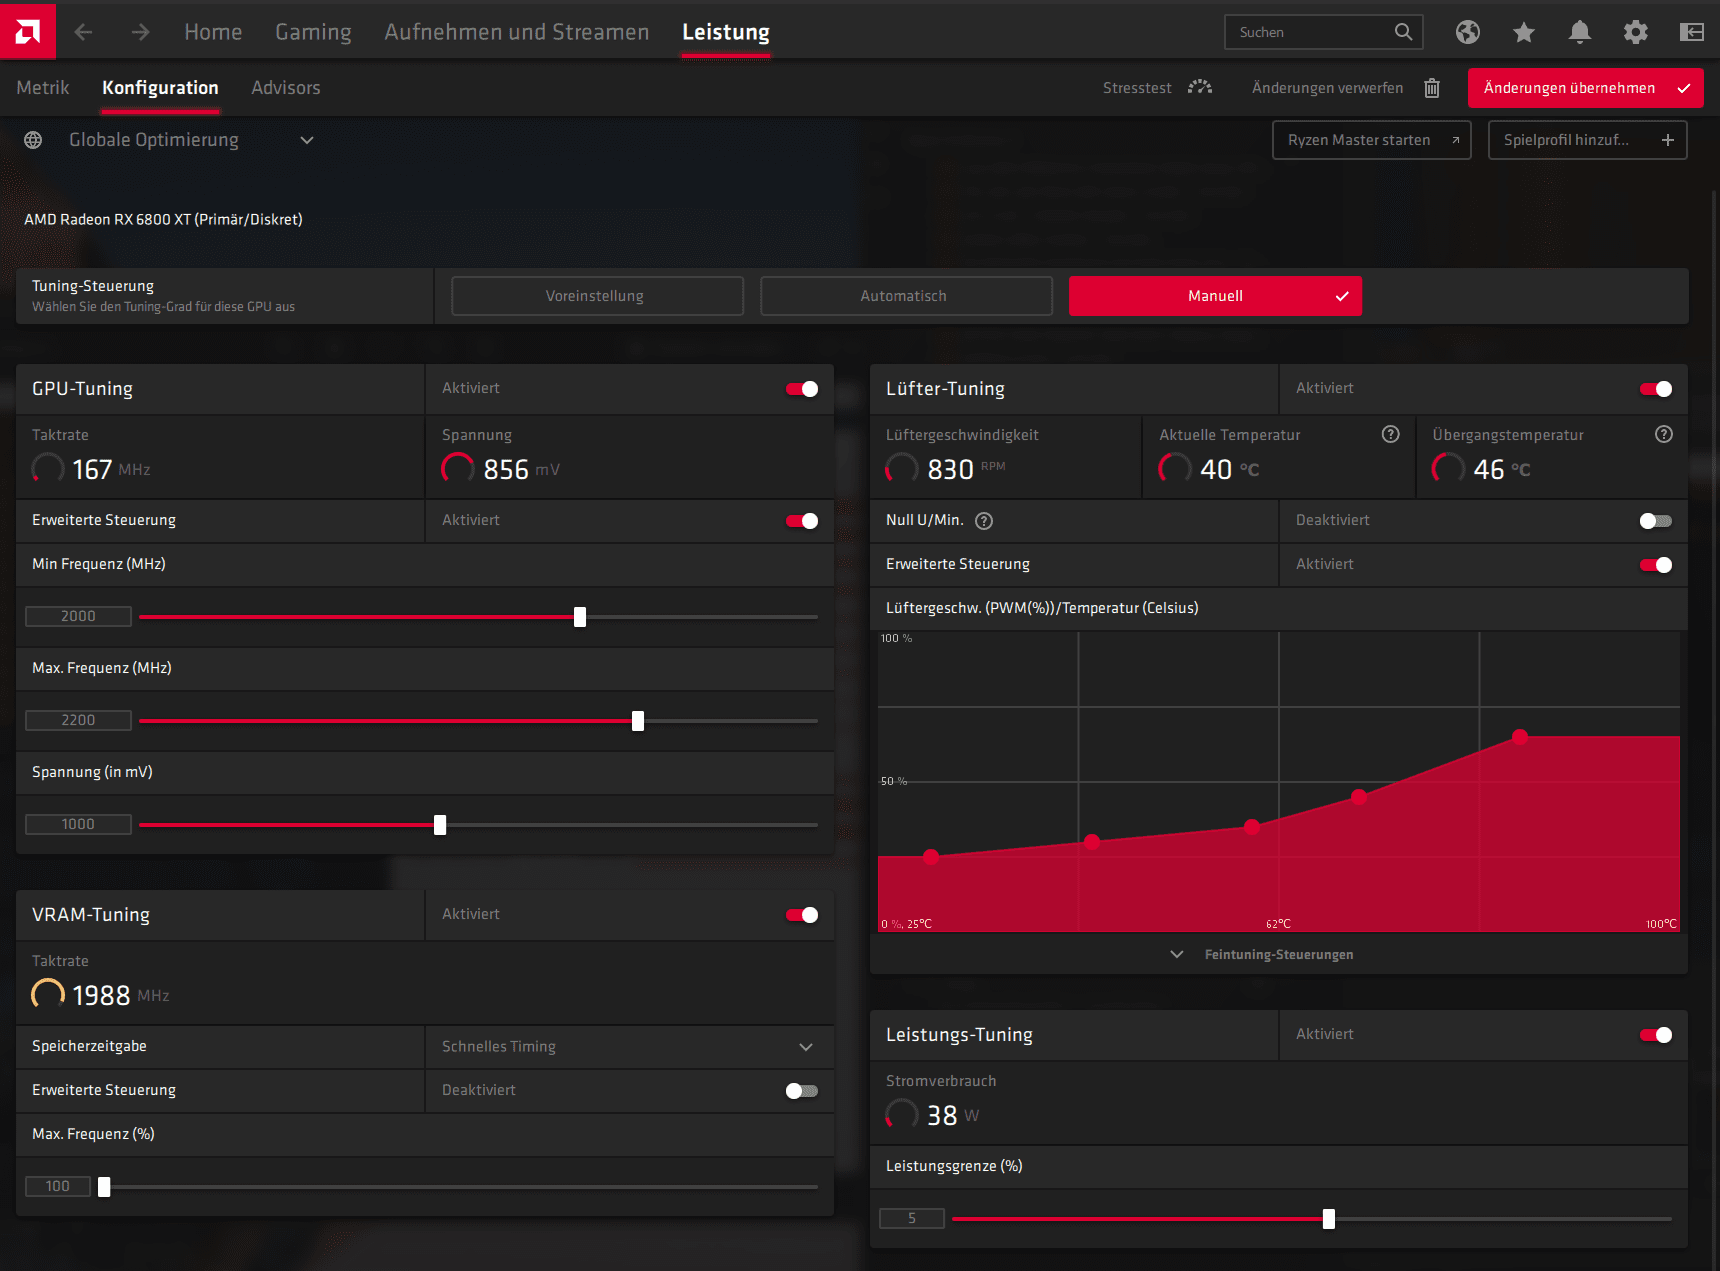
Task: Click Leistungsgrenze value box 5
Action: coord(912,1218)
